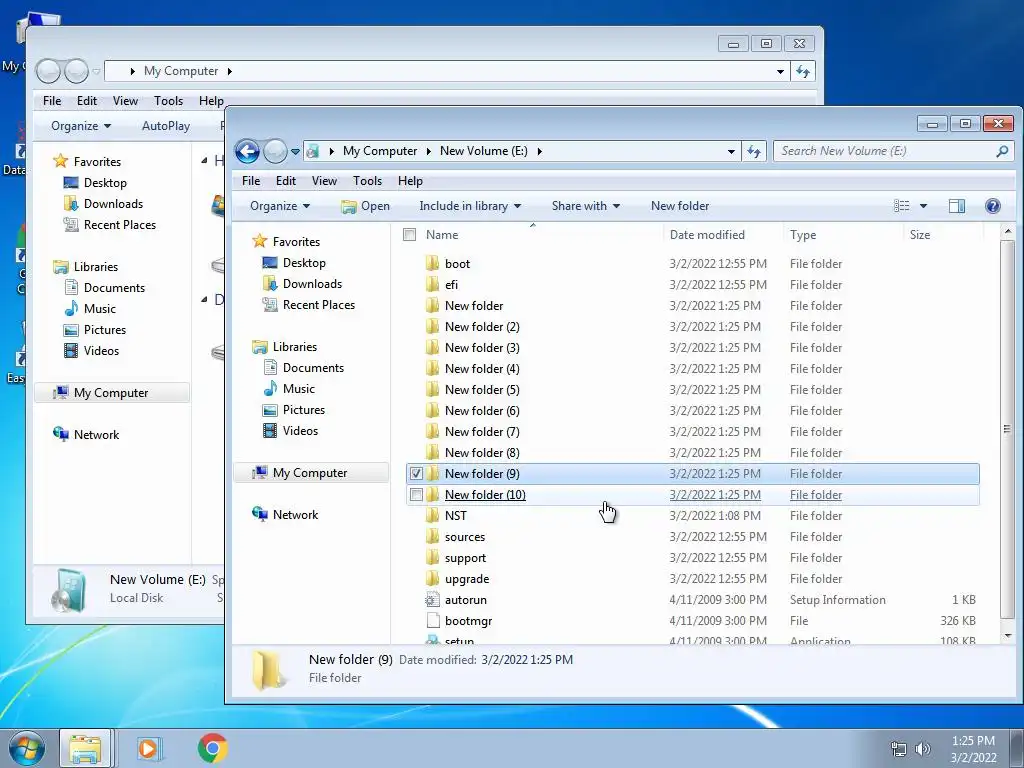Select the New folder (5) row
This screenshot has width=1024, height=768.
click(x=692, y=390)
